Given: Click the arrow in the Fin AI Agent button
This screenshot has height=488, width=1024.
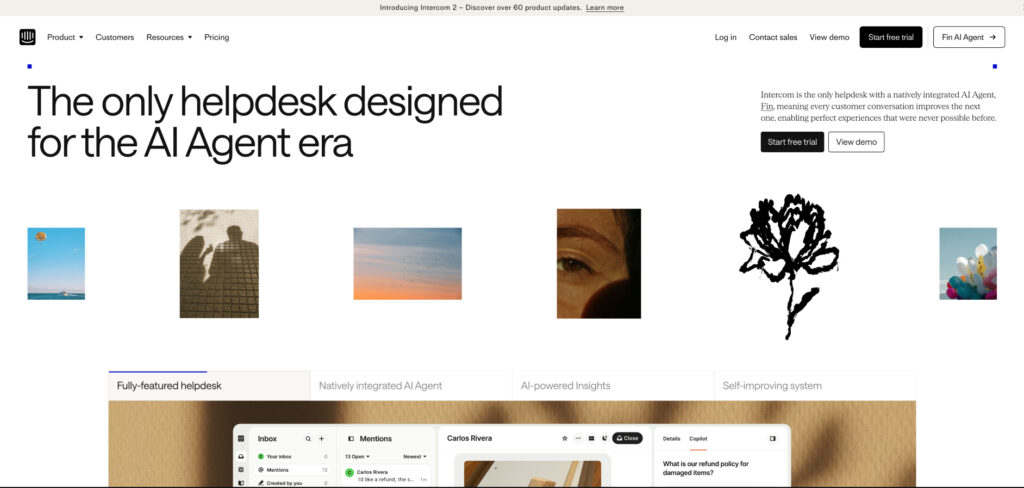Looking at the screenshot, I should click(993, 37).
